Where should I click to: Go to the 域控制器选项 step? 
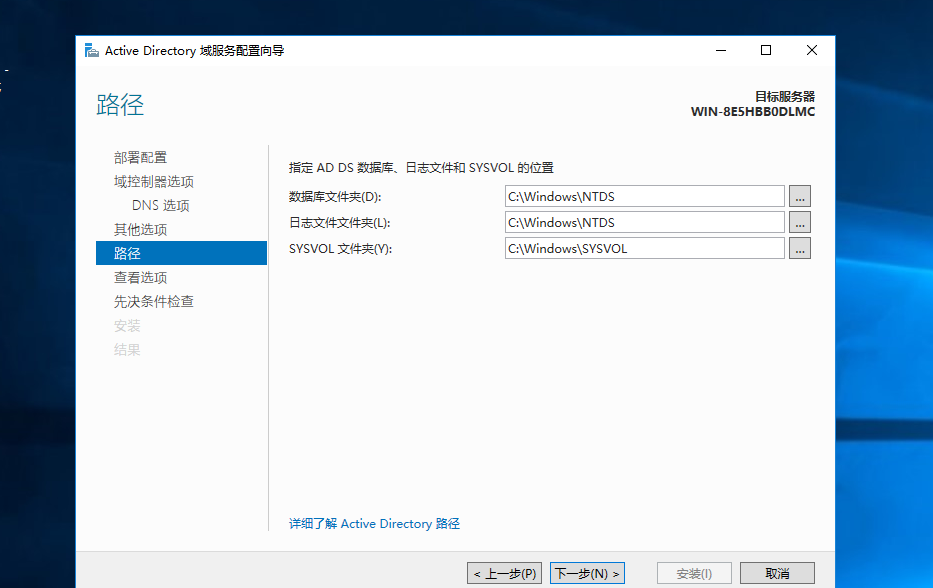point(154,182)
